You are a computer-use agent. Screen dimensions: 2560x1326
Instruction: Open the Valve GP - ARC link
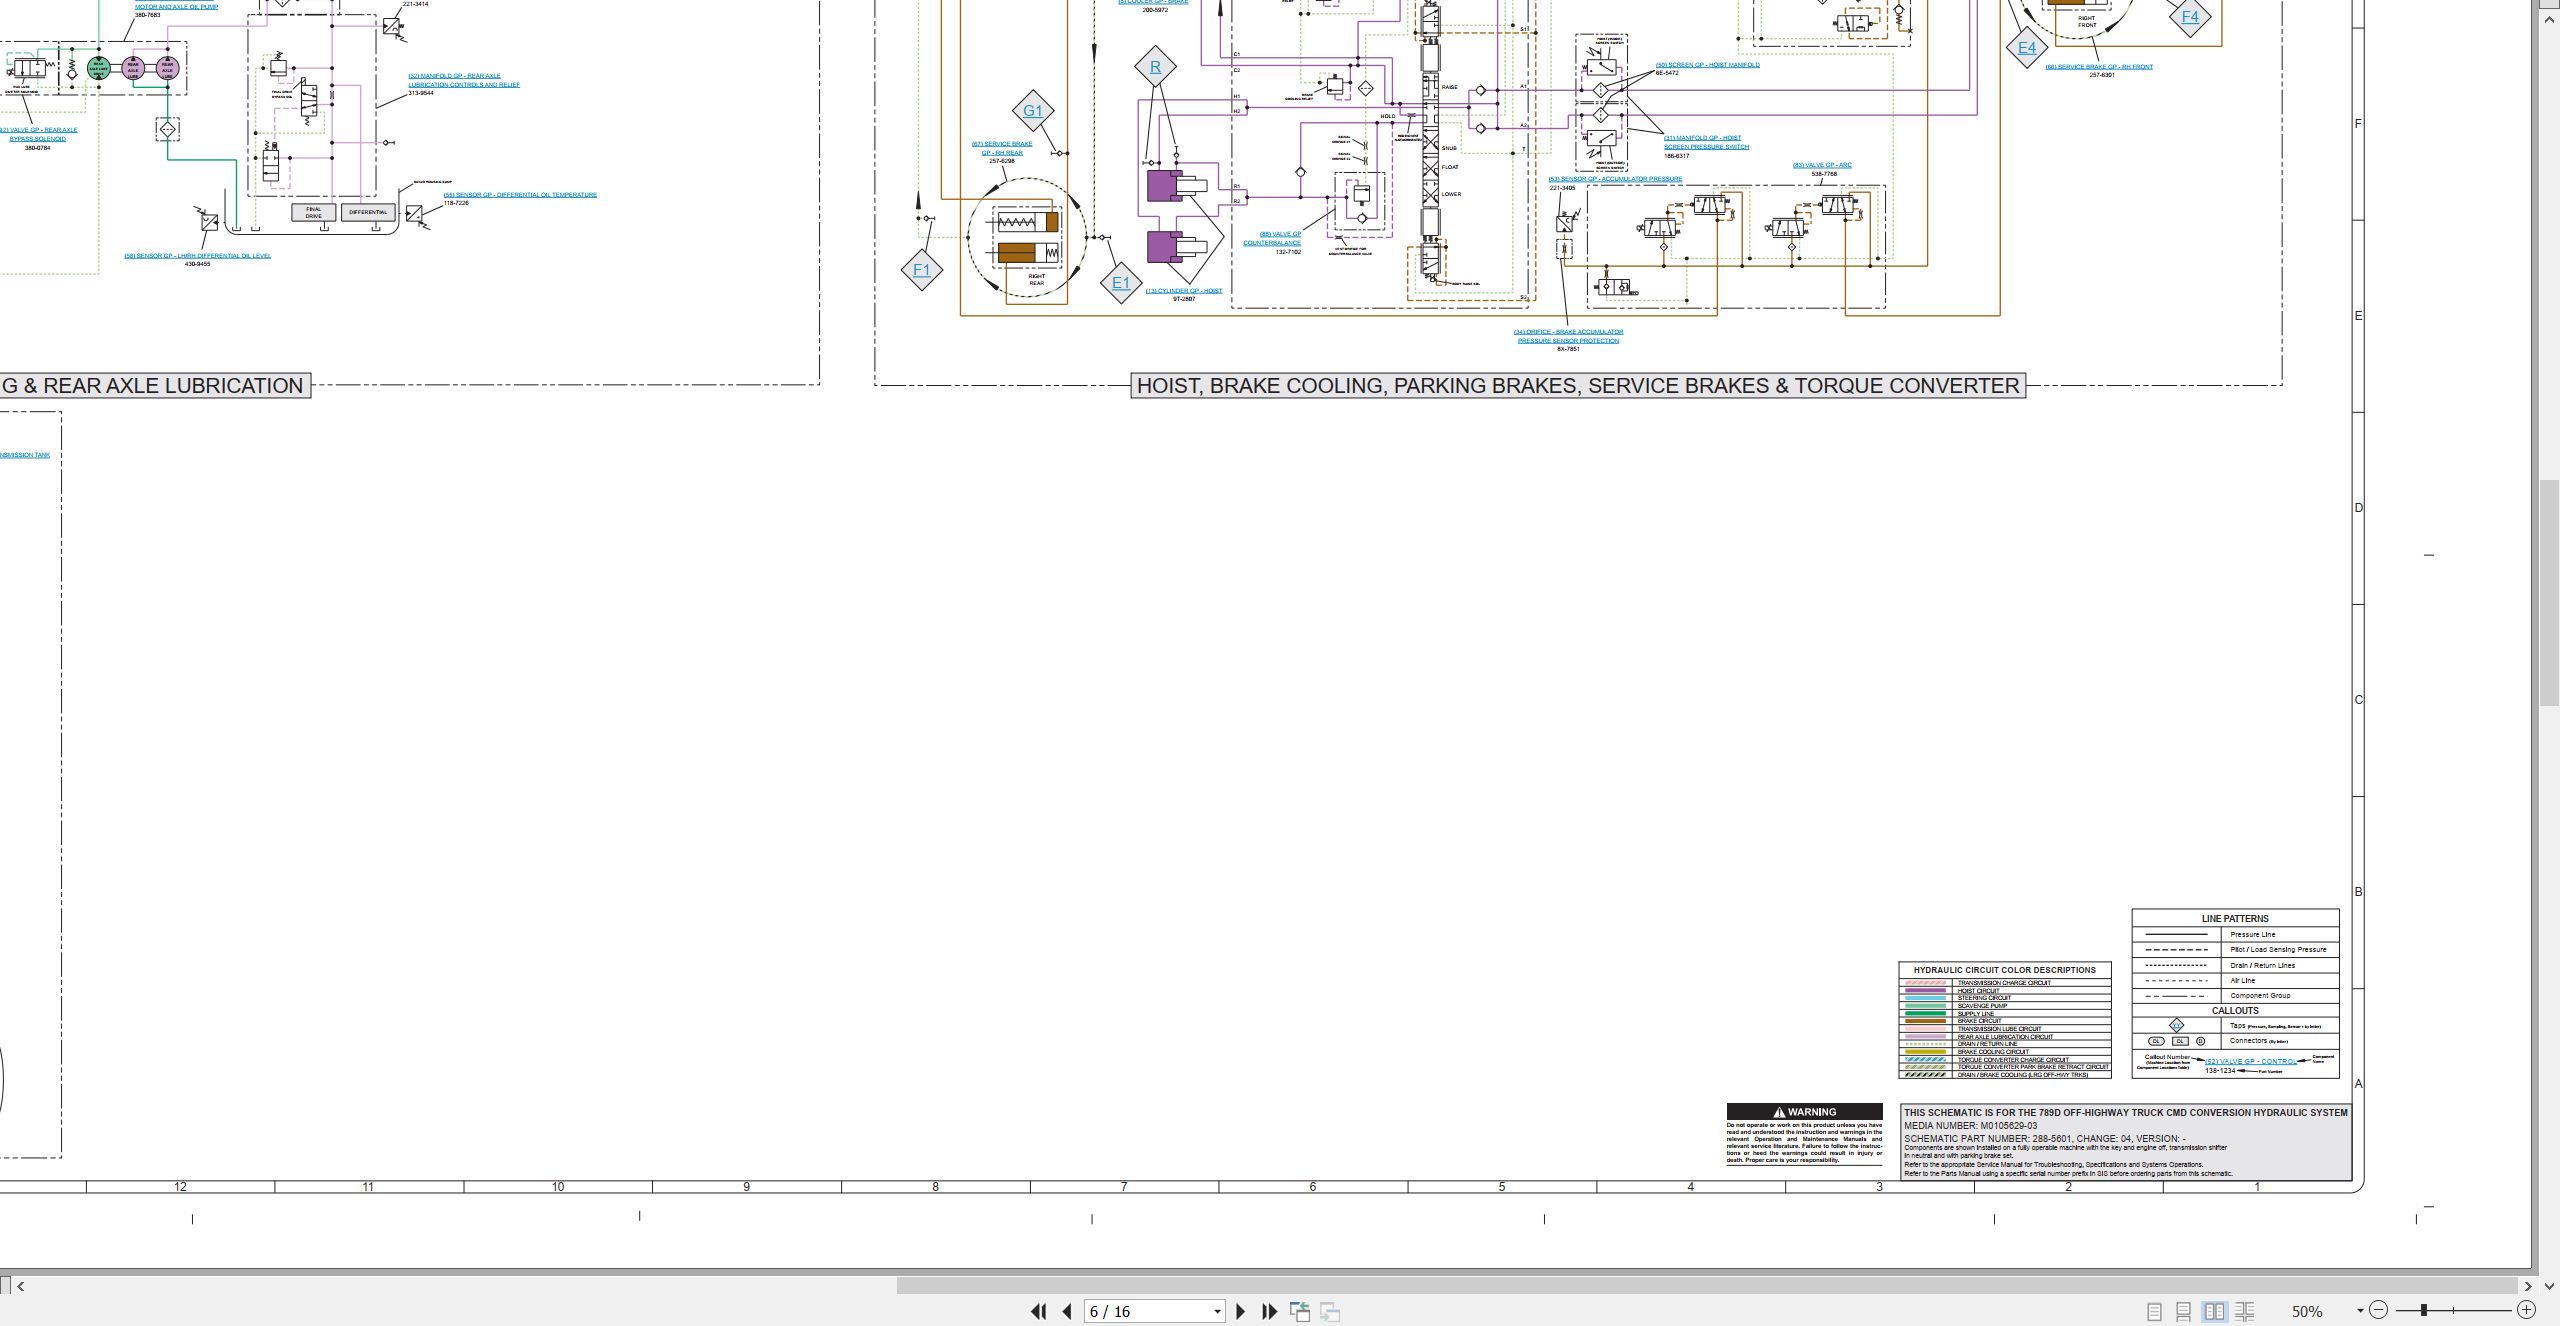coord(1822,165)
